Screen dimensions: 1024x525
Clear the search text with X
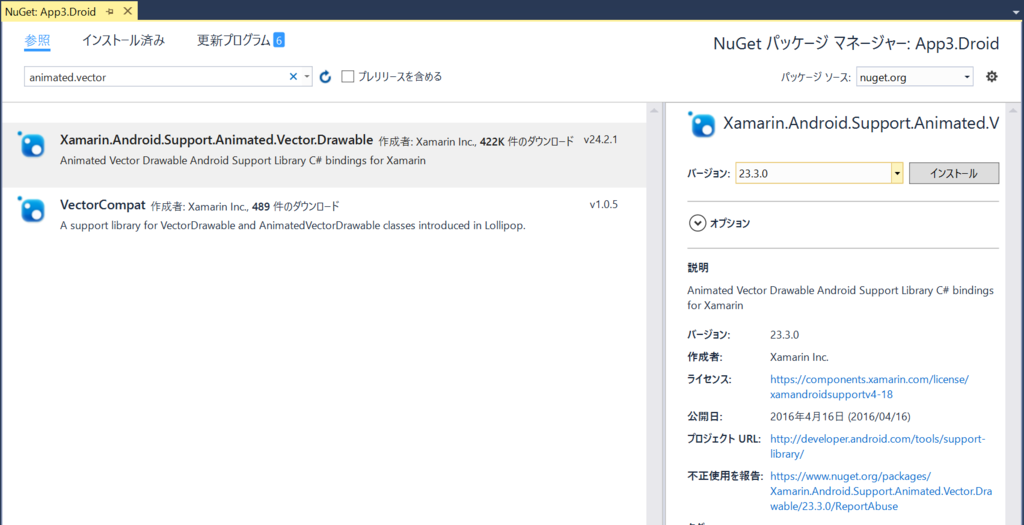pos(293,76)
